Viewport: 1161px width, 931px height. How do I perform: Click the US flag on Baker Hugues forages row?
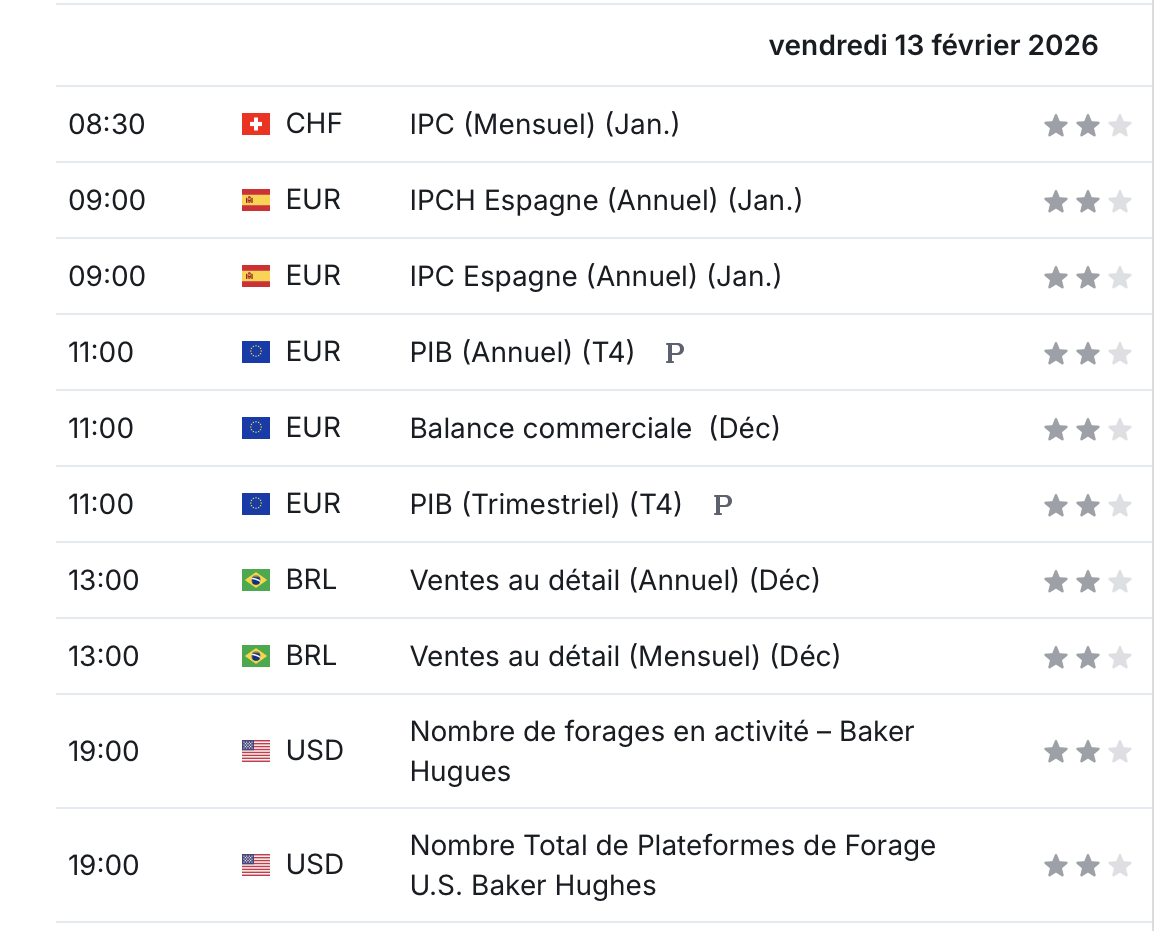[255, 751]
